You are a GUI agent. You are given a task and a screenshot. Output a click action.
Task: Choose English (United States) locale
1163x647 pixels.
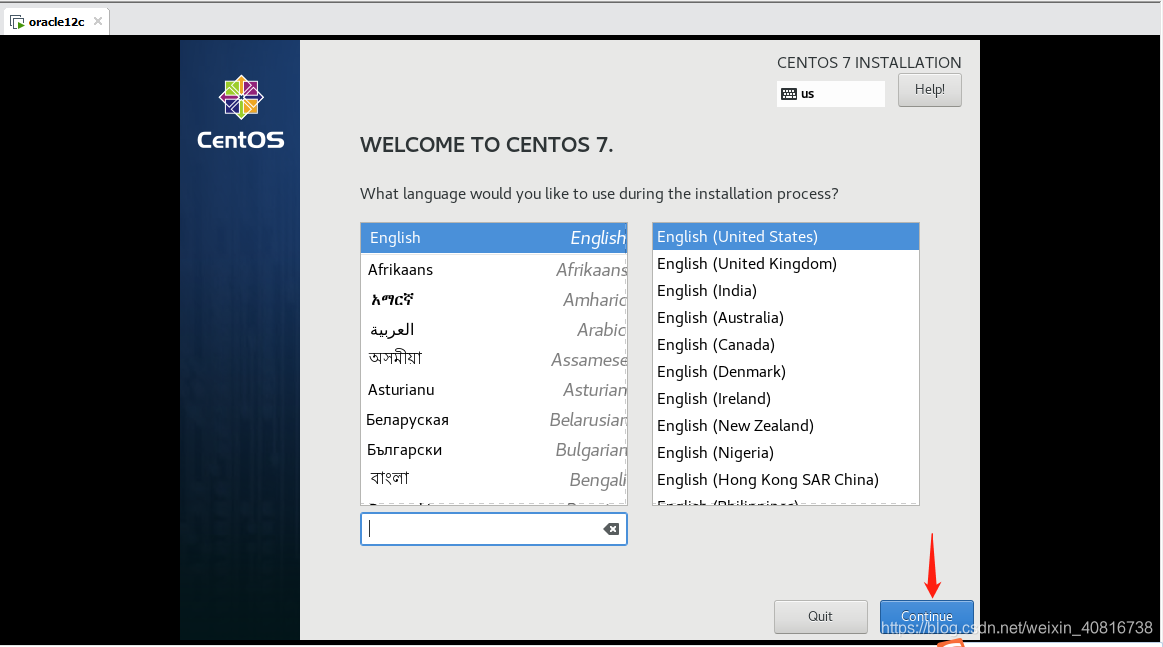785,237
